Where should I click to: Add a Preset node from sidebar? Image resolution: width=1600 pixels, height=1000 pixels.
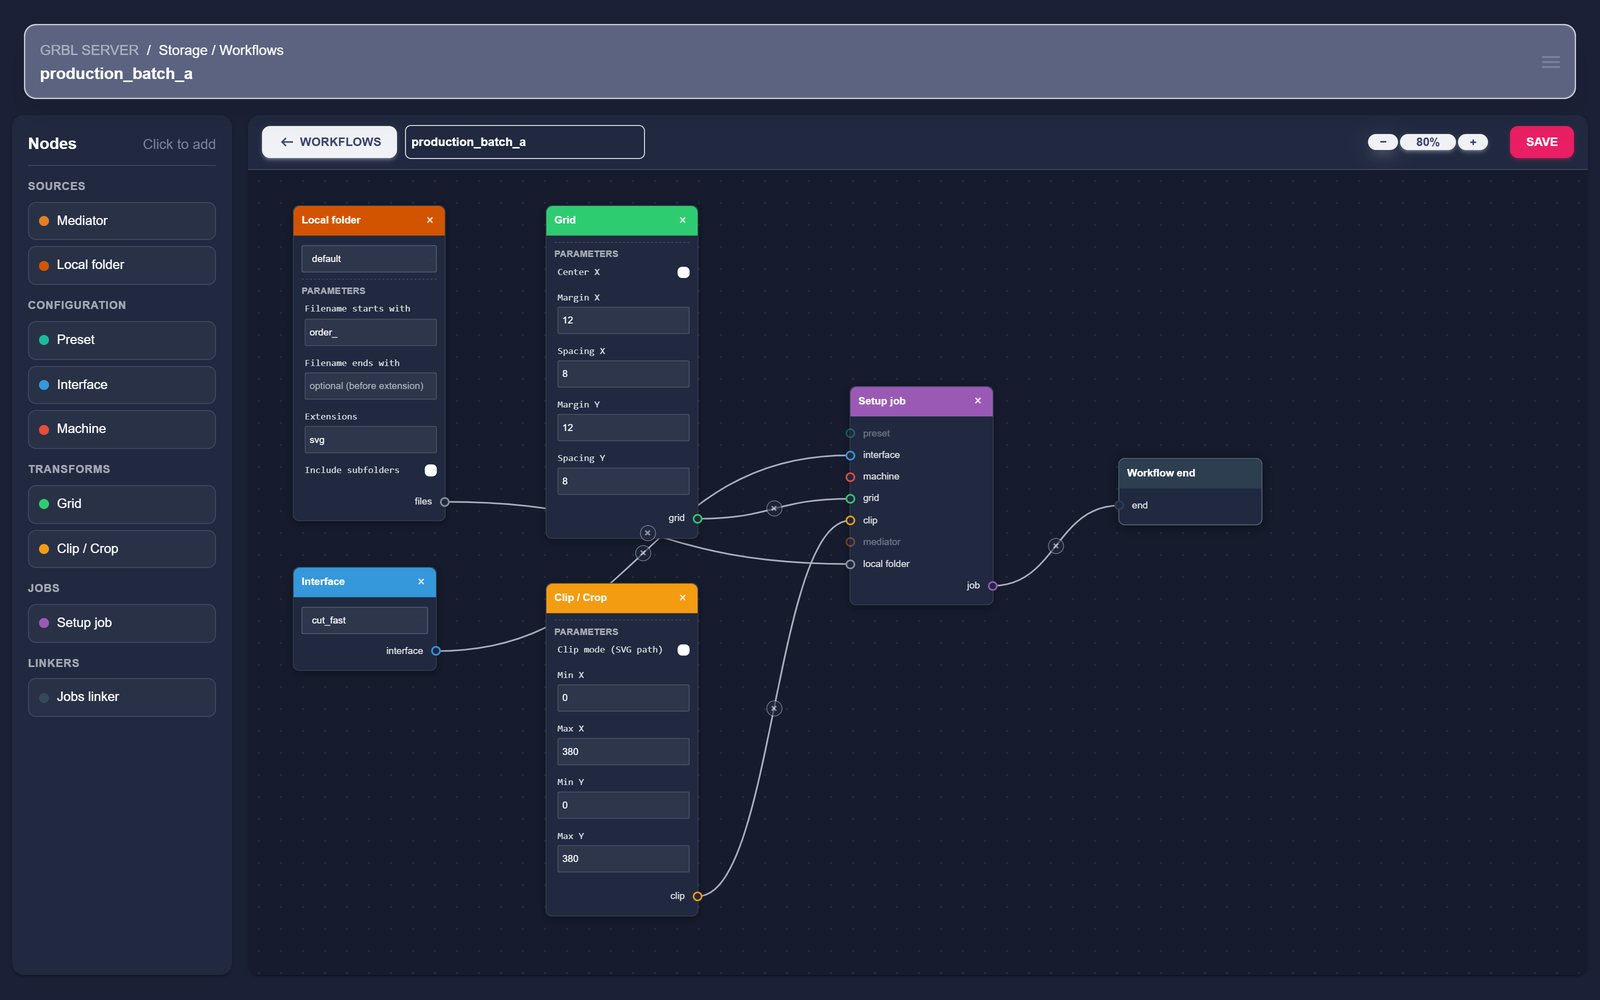[x=122, y=340]
